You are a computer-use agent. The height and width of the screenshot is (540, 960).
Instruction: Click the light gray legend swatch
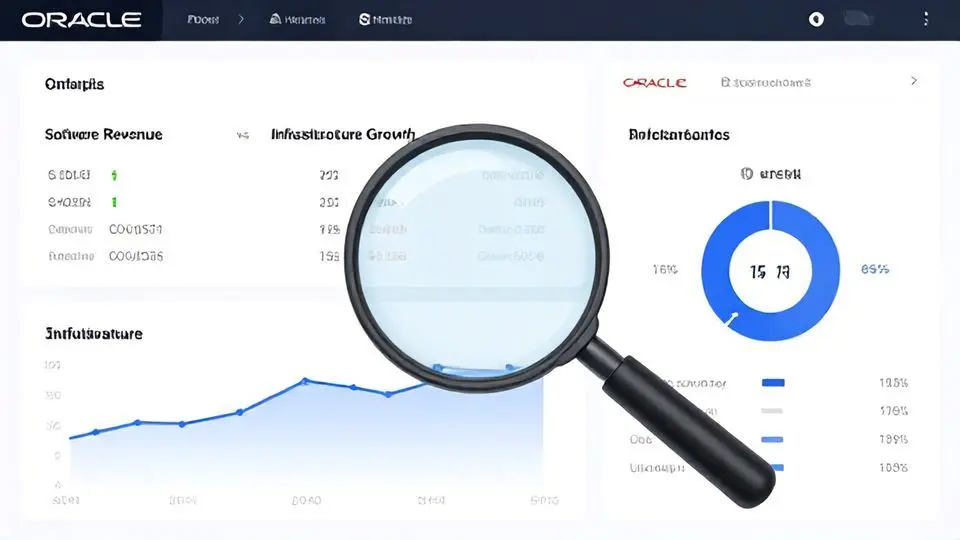[772, 410]
